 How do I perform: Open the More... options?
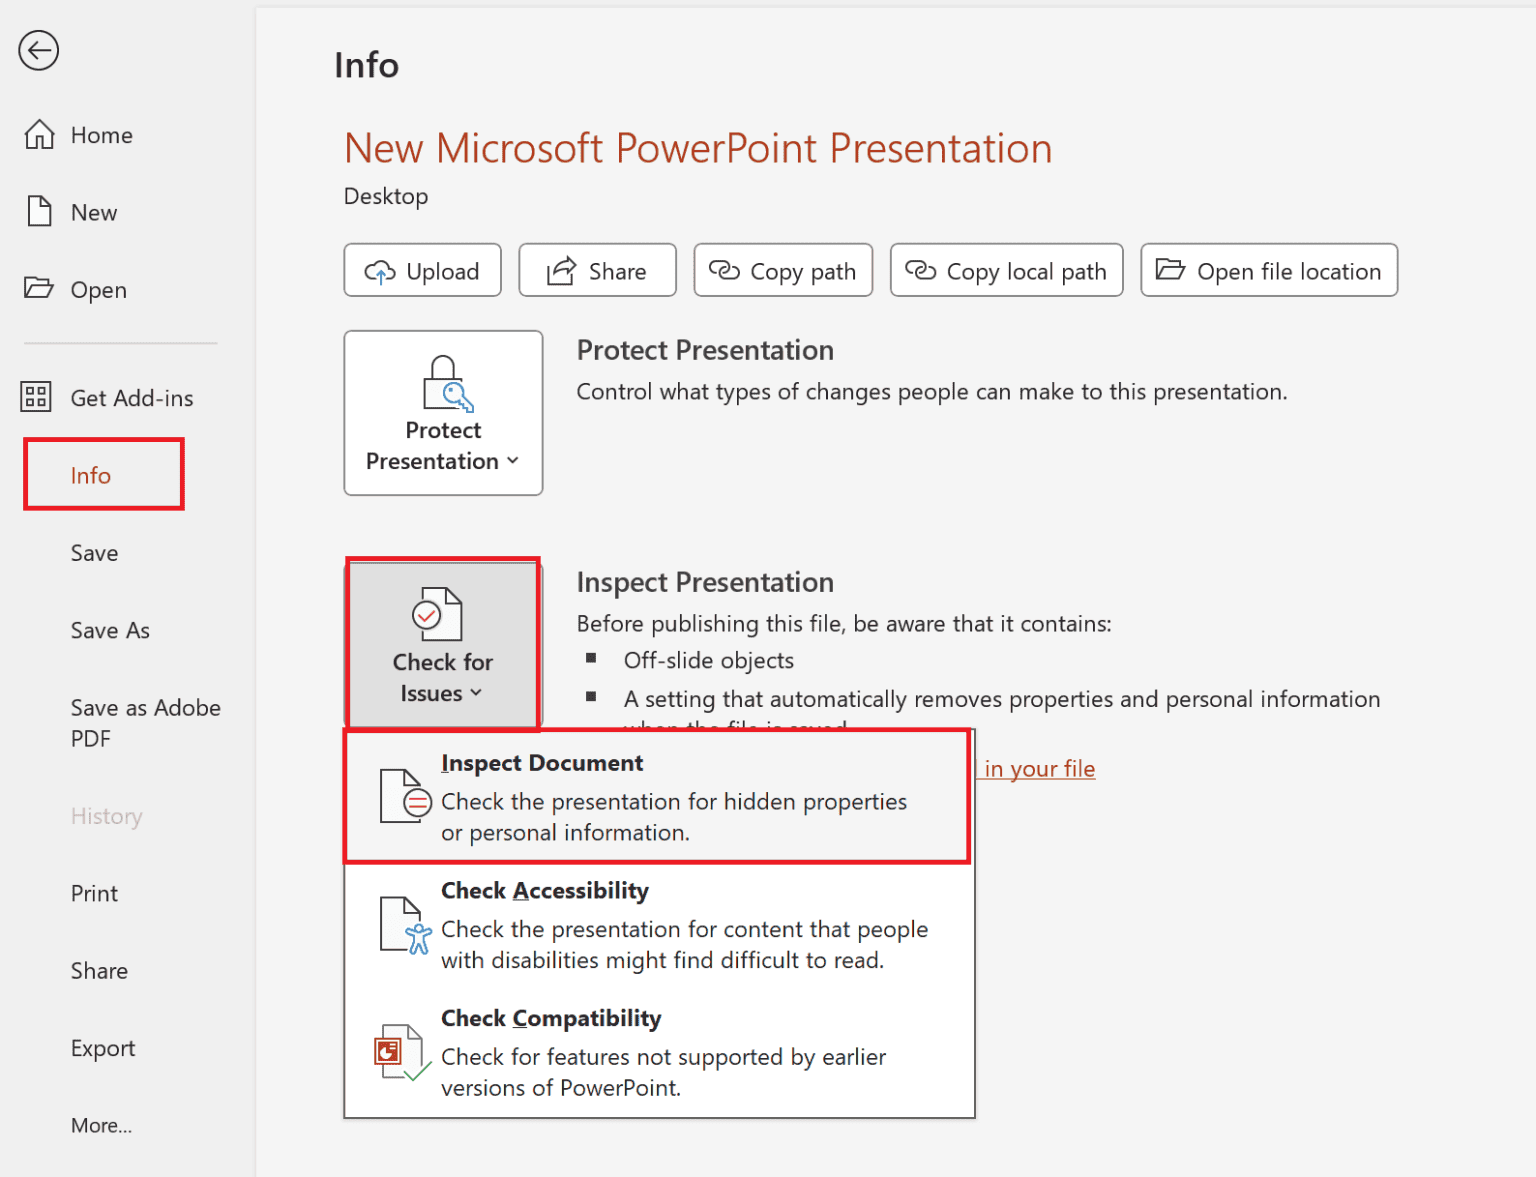point(101,1125)
